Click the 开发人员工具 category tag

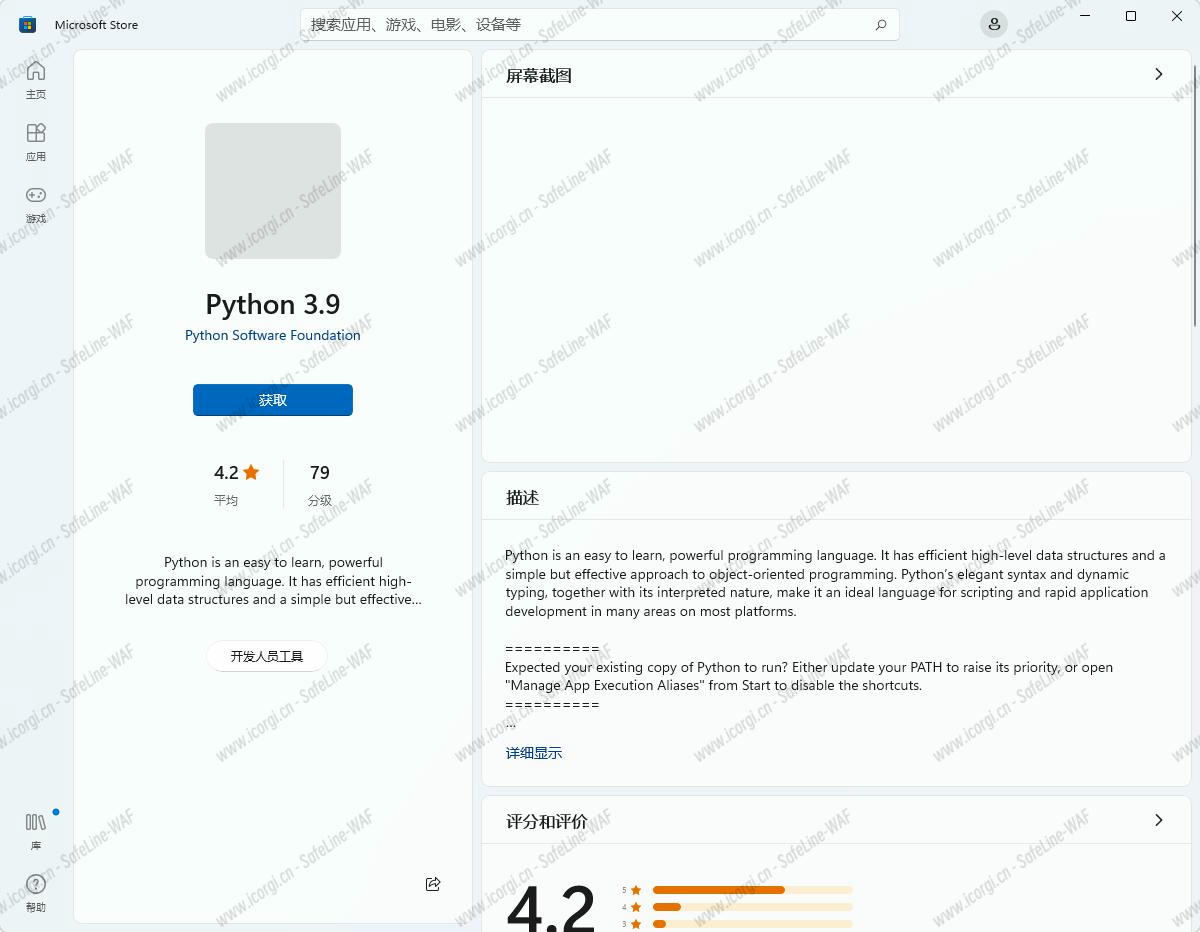click(x=267, y=656)
